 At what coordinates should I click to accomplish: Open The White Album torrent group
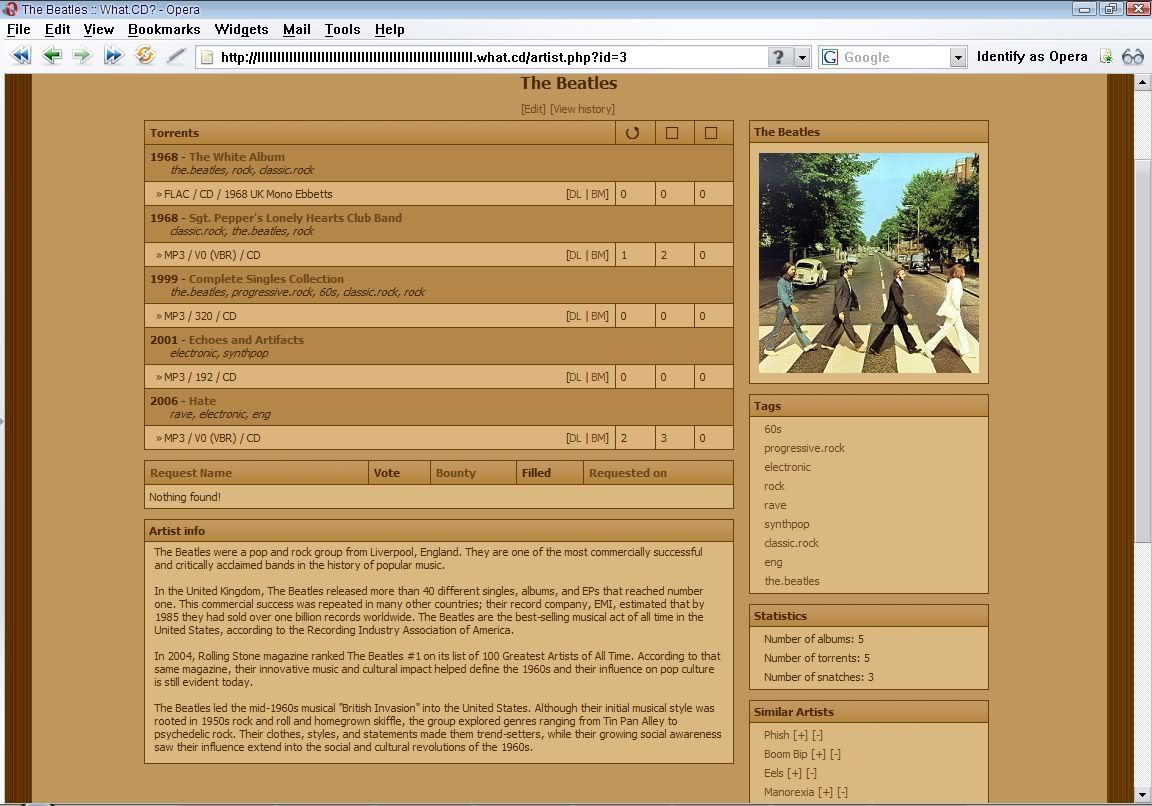237,156
